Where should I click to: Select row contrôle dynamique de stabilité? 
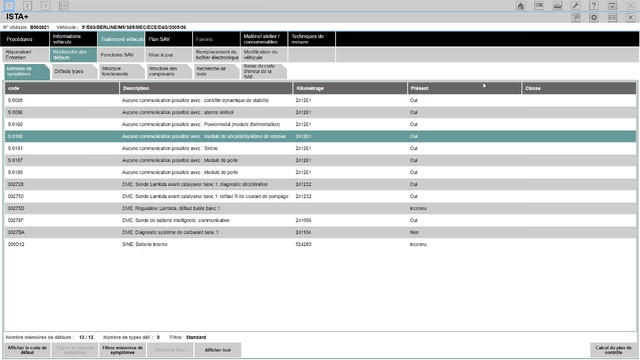(x=320, y=100)
